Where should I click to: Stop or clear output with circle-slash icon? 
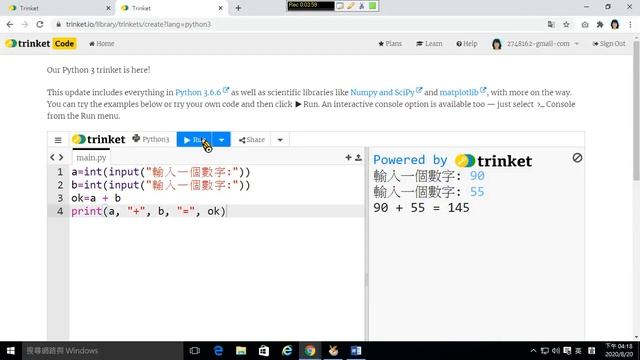coord(577,158)
